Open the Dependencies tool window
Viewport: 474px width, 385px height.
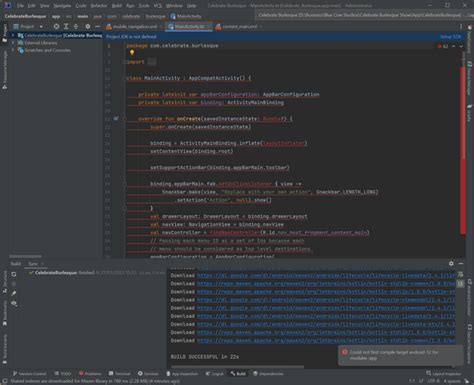(x=268, y=374)
